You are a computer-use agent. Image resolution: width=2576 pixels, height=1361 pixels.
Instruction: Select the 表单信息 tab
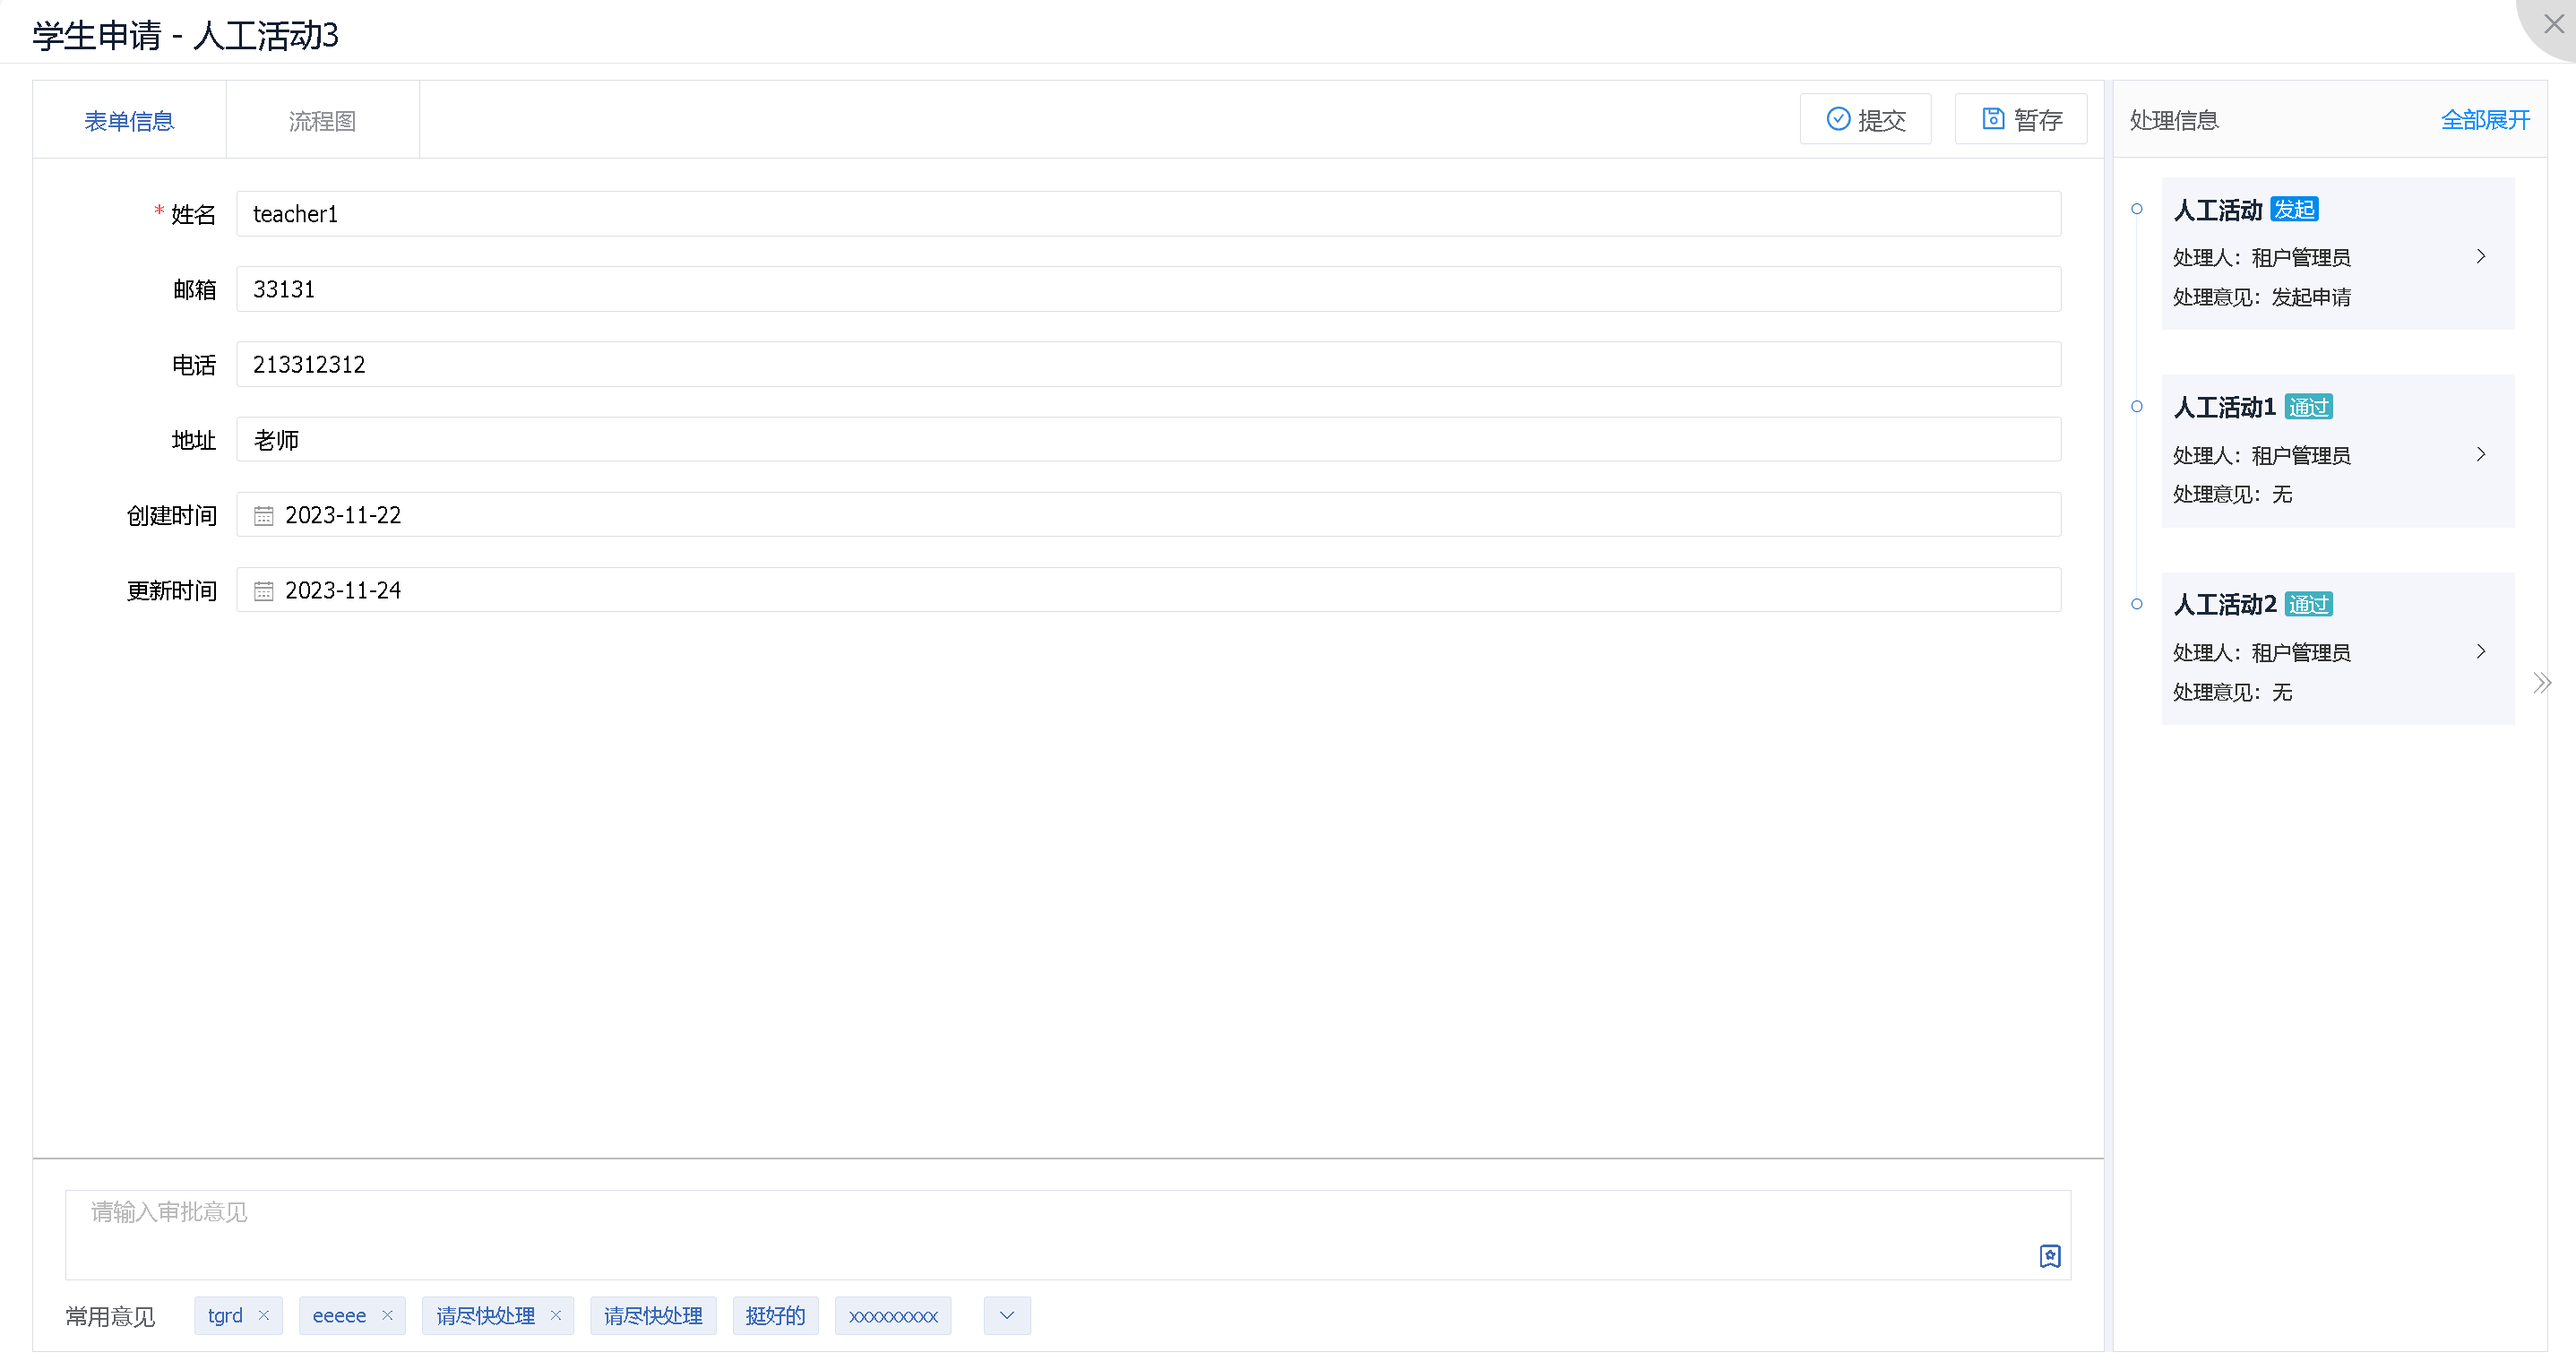[129, 121]
